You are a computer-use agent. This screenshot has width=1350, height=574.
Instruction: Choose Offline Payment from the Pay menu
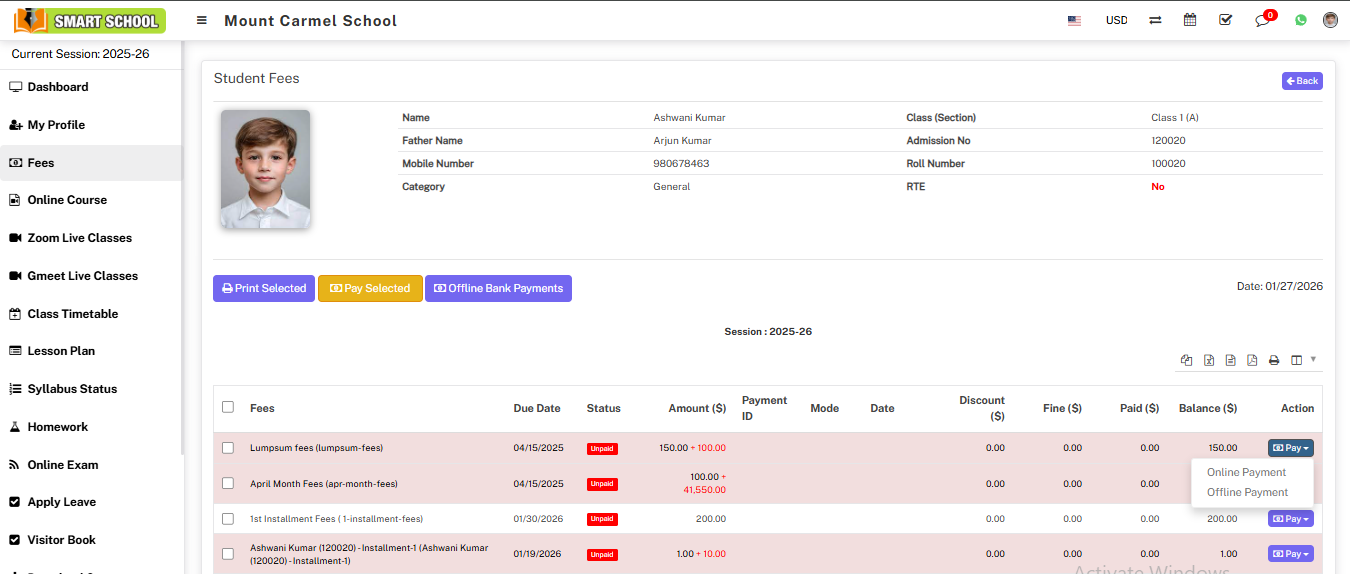tap(1247, 492)
